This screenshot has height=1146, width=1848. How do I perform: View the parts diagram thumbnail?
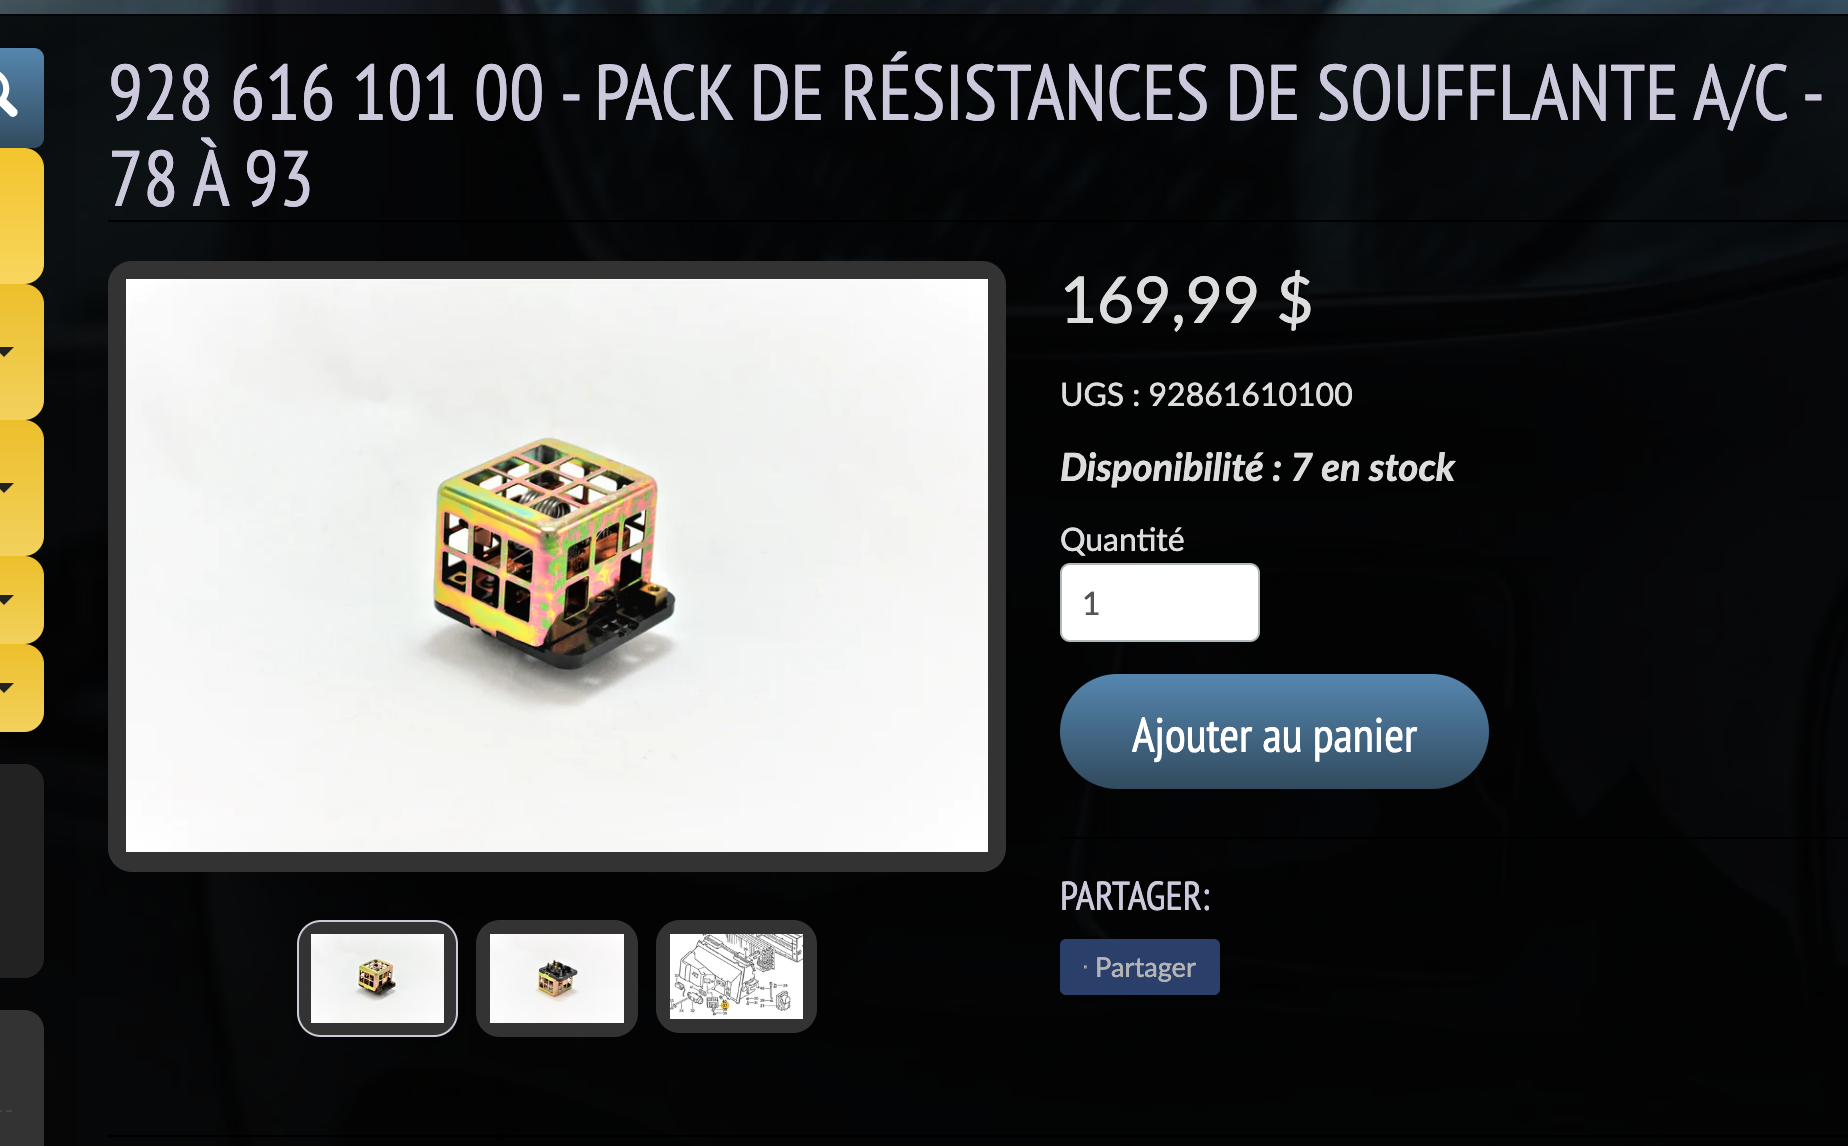click(x=736, y=977)
